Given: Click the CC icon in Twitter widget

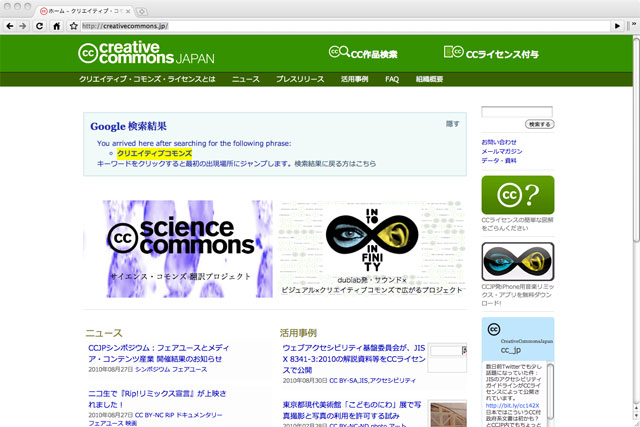Looking at the screenshot, I should [x=494, y=329].
